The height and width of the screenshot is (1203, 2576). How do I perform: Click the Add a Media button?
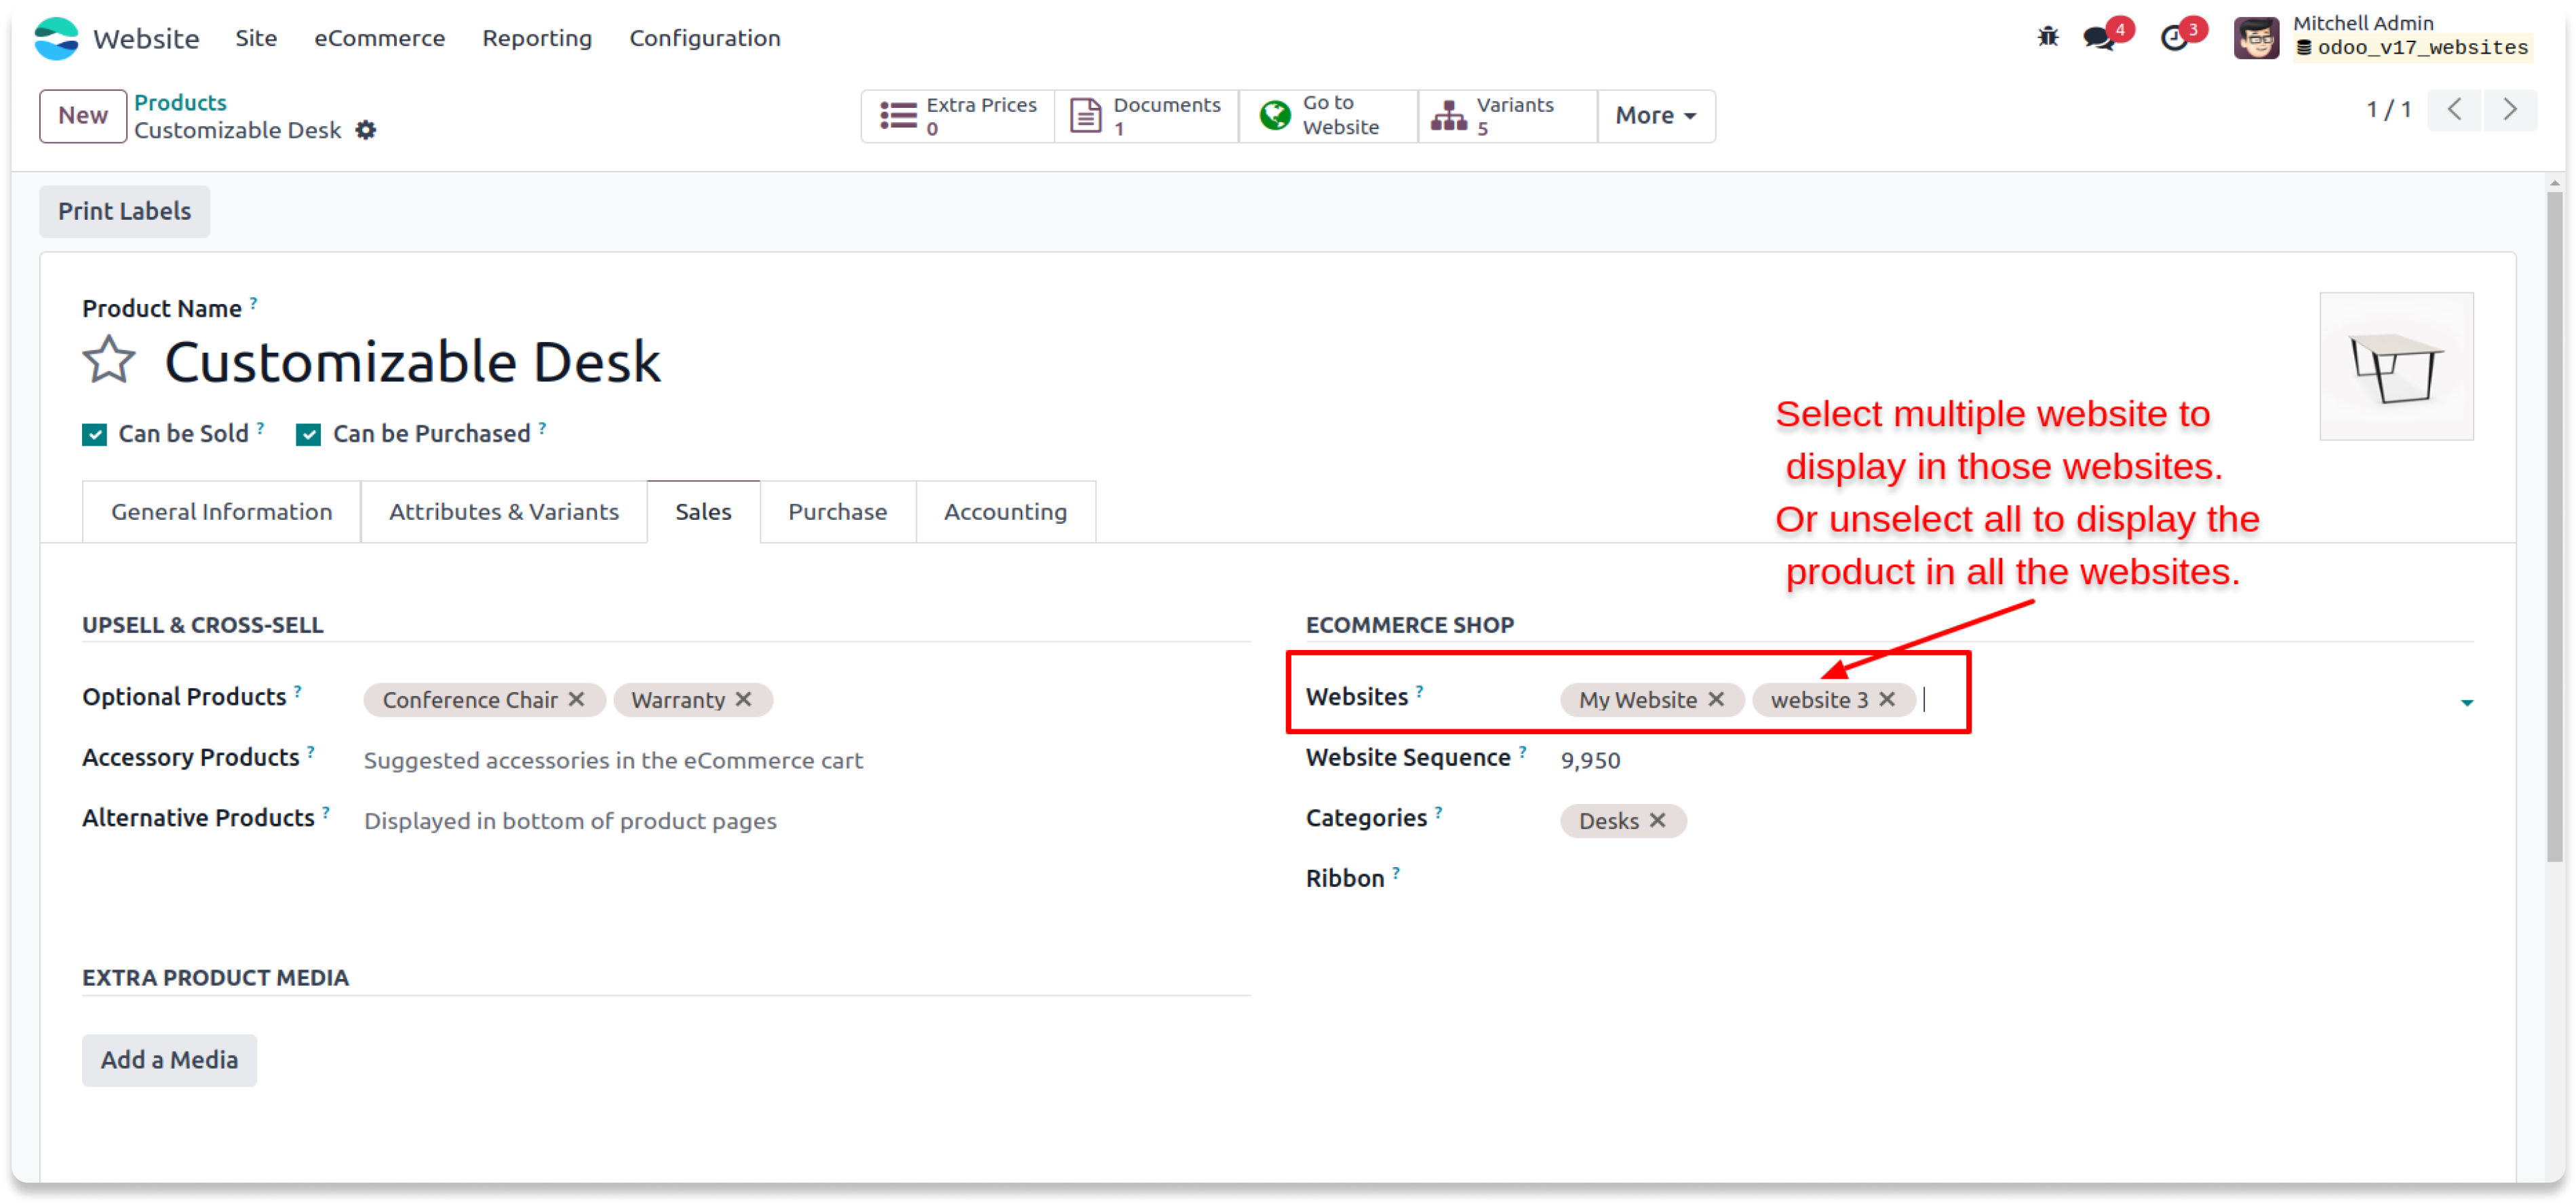pos(169,1059)
